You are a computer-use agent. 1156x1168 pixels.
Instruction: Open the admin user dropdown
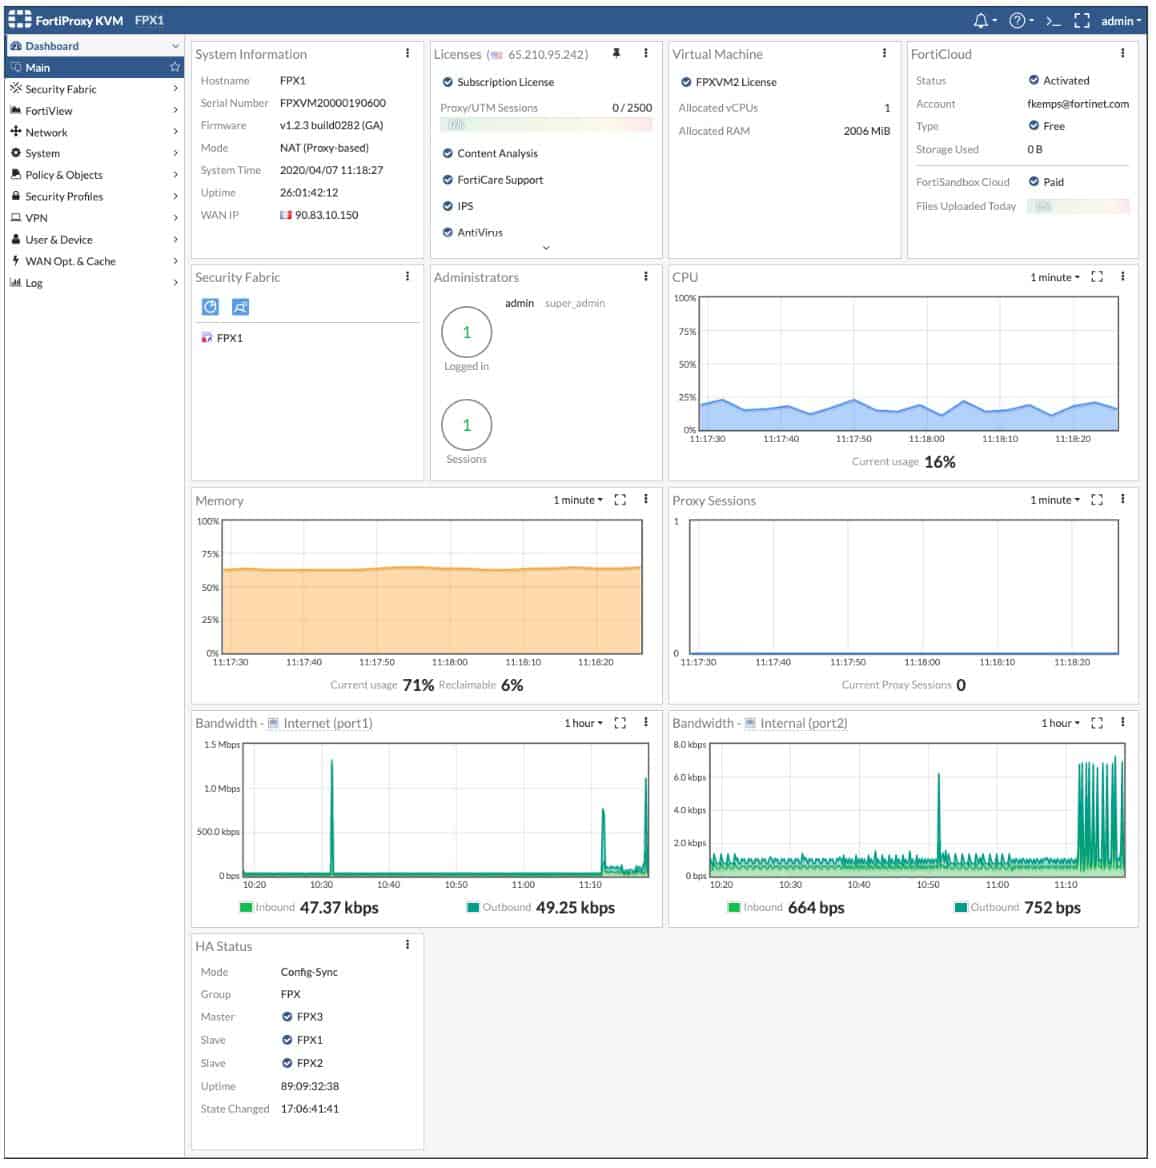1121,21
